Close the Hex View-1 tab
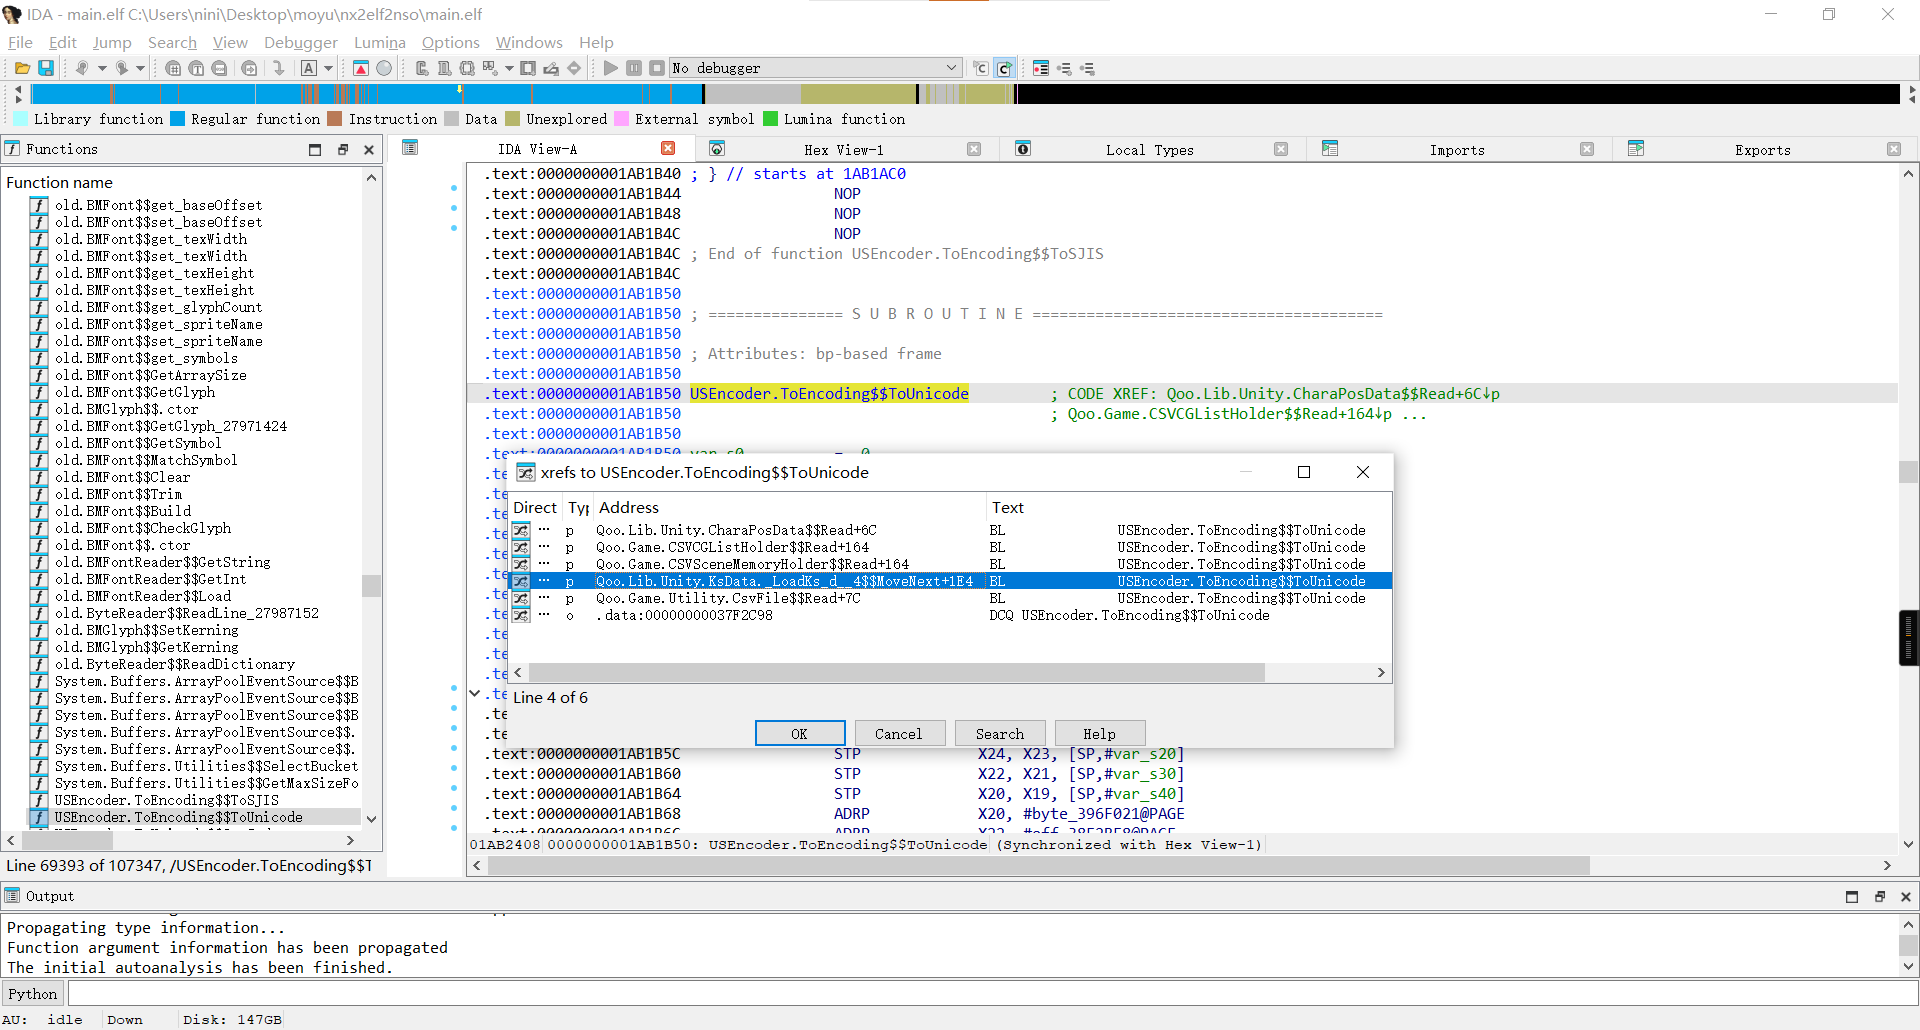This screenshot has width=1920, height=1030. tap(974, 149)
